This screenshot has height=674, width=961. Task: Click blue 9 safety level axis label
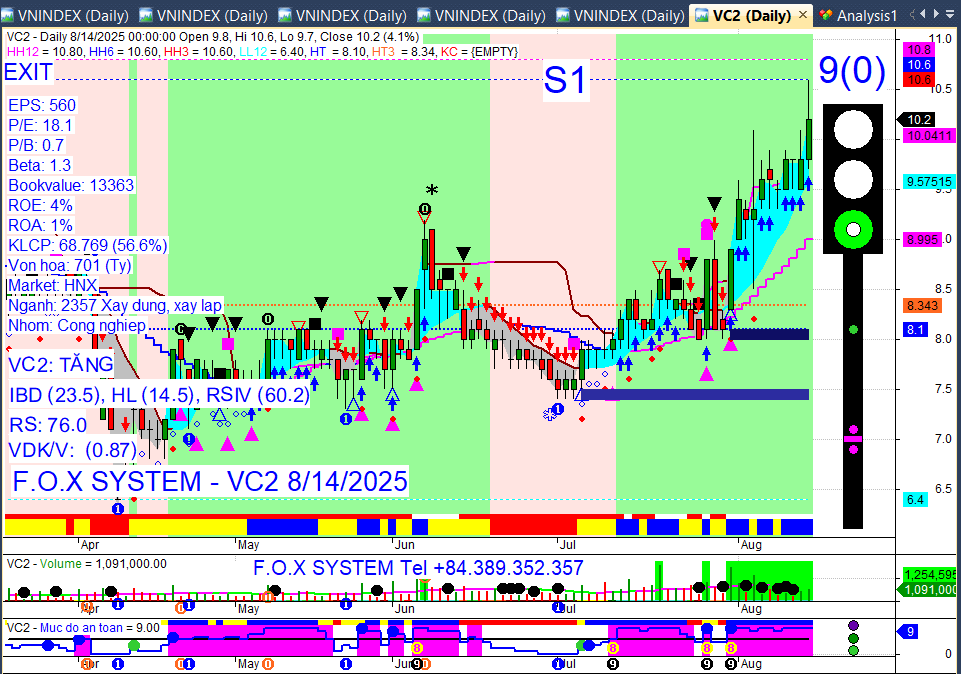tap(908, 632)
